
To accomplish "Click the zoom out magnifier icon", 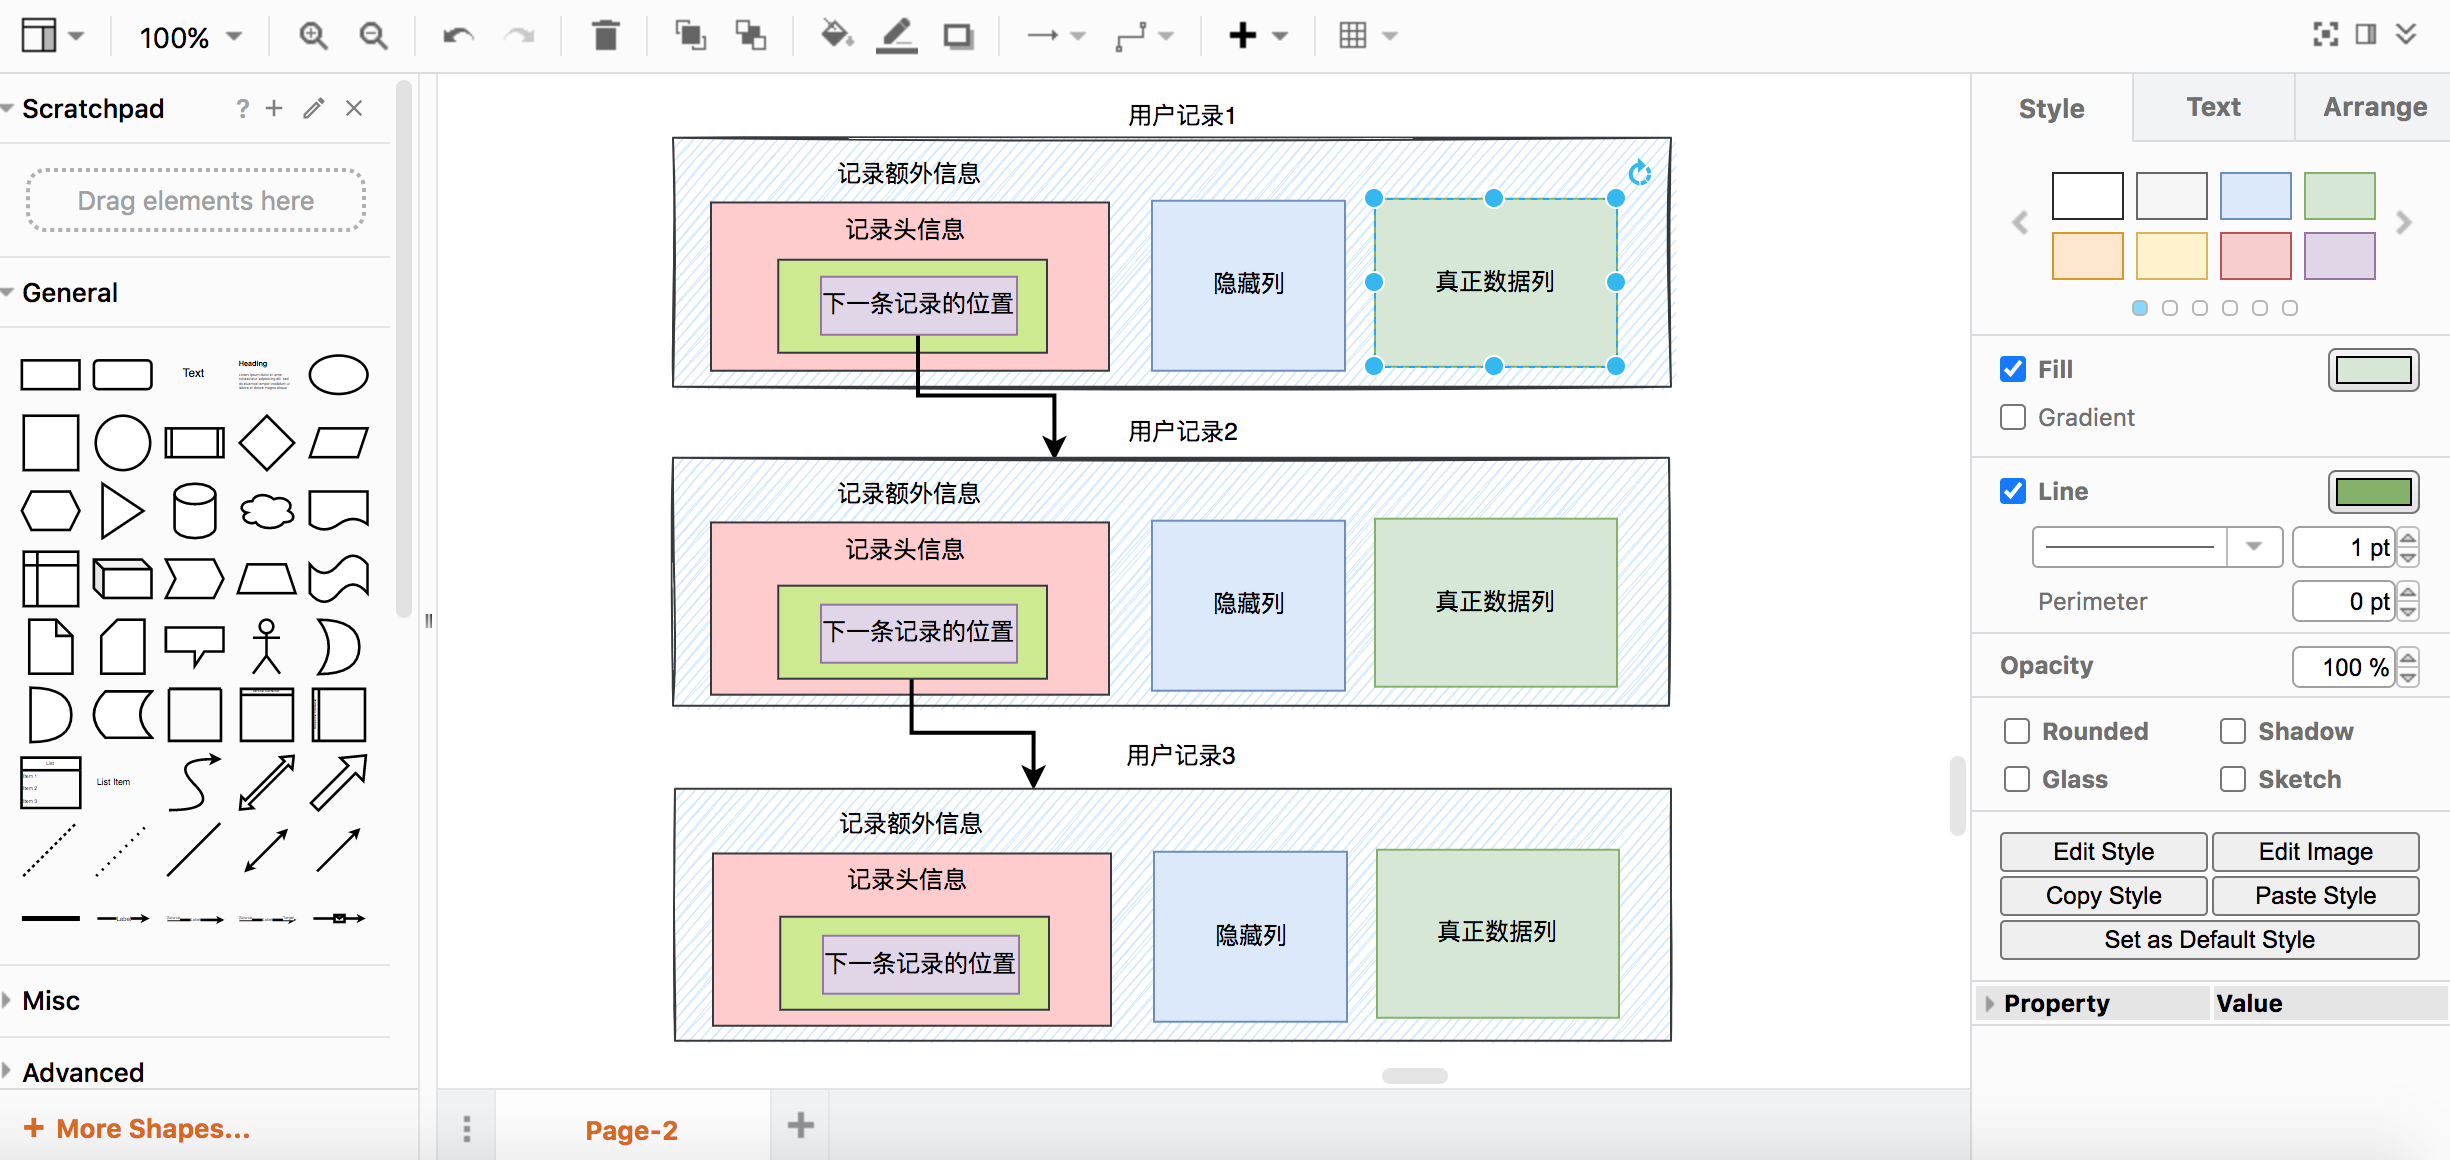I will click(x=373, y=36).
